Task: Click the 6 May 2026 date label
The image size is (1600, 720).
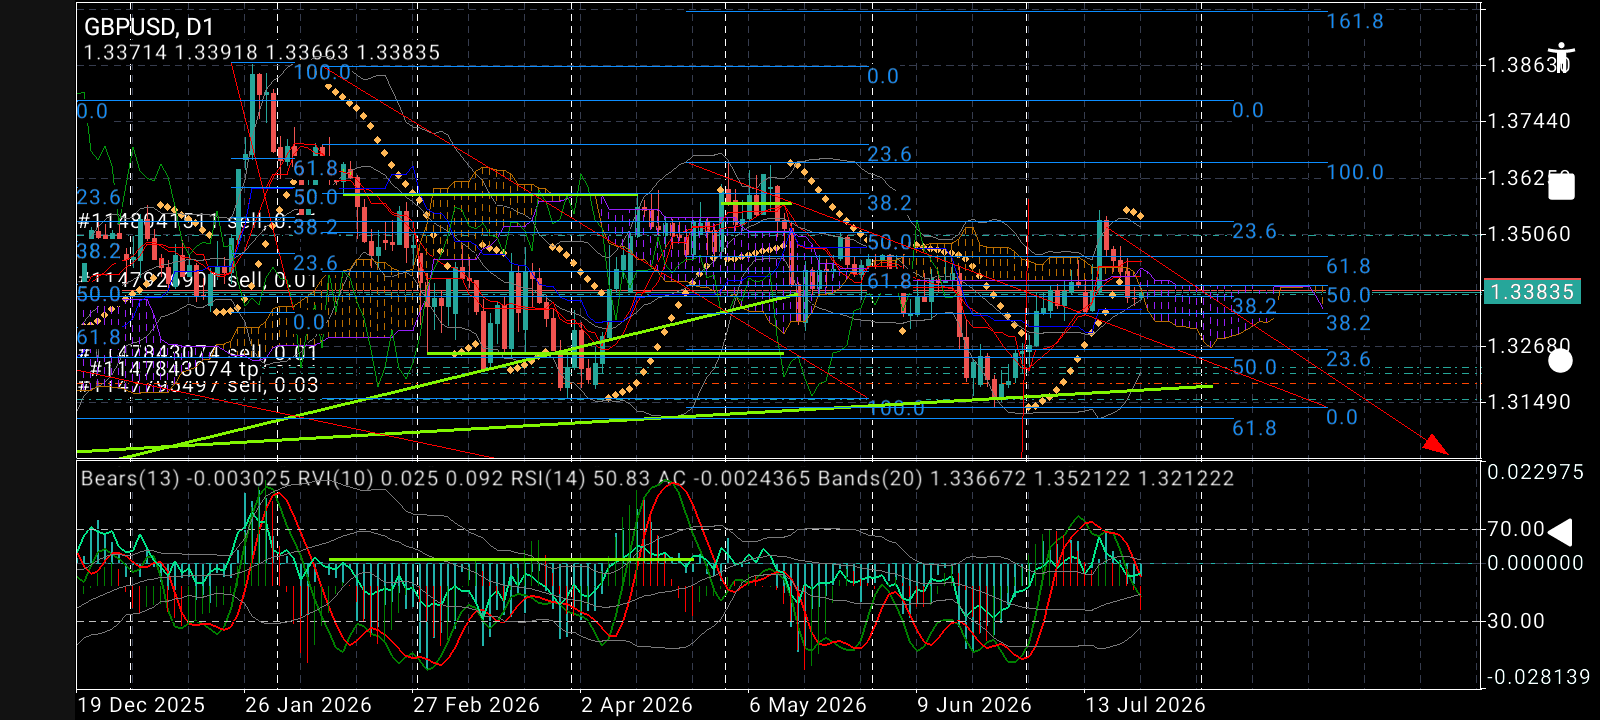Action: tap(808, 705)
